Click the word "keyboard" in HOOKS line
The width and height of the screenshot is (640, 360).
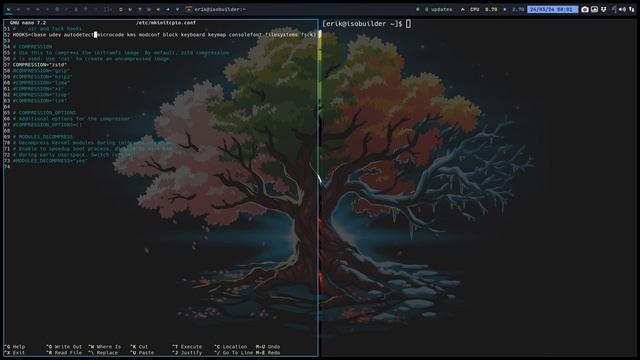tap(193, 35)
